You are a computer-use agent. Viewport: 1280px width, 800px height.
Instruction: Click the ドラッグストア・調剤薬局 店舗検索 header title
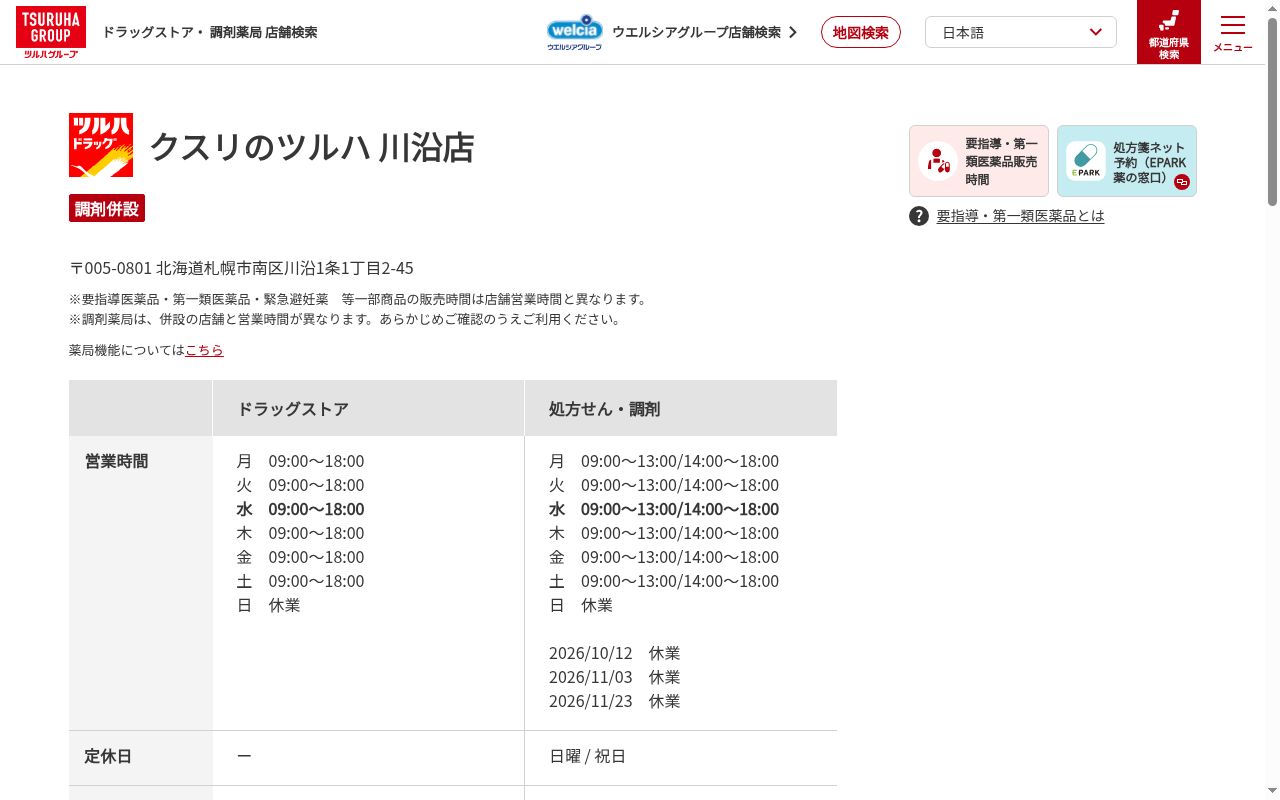pos(210,32)
